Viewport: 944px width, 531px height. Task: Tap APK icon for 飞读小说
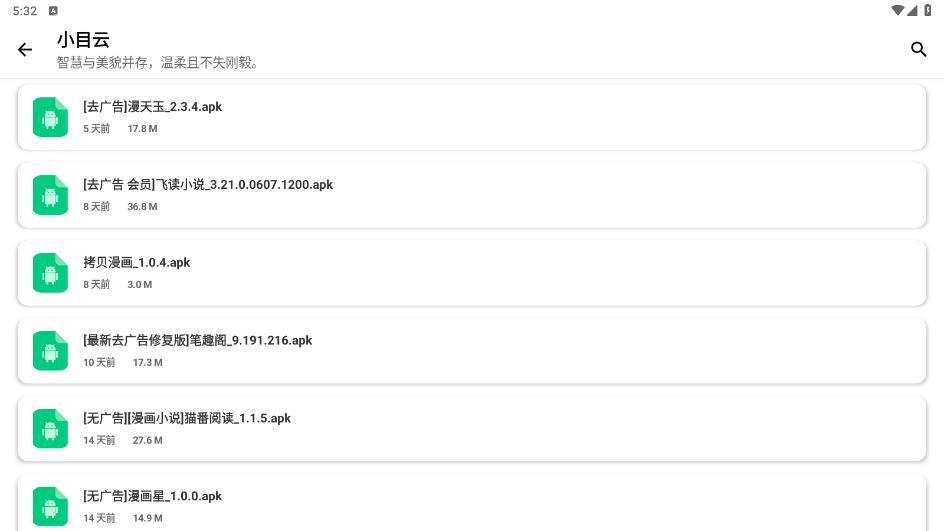coord(50,195)
